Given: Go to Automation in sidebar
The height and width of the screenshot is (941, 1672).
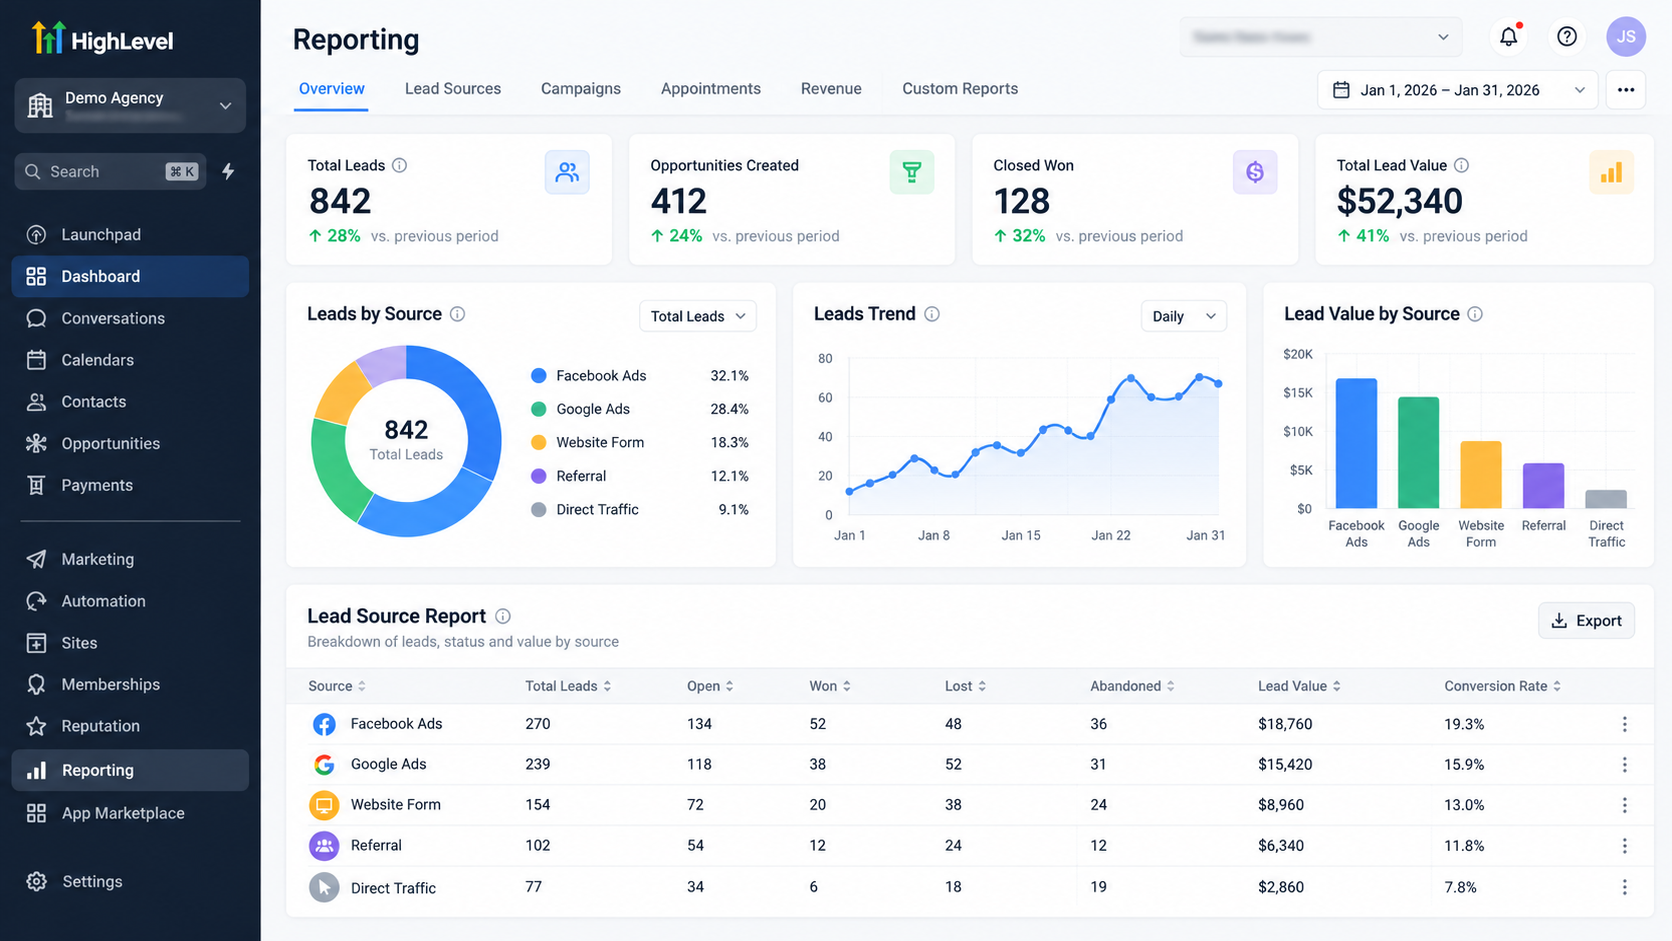Looking at the screenshot, I should (x=130, y=601).
